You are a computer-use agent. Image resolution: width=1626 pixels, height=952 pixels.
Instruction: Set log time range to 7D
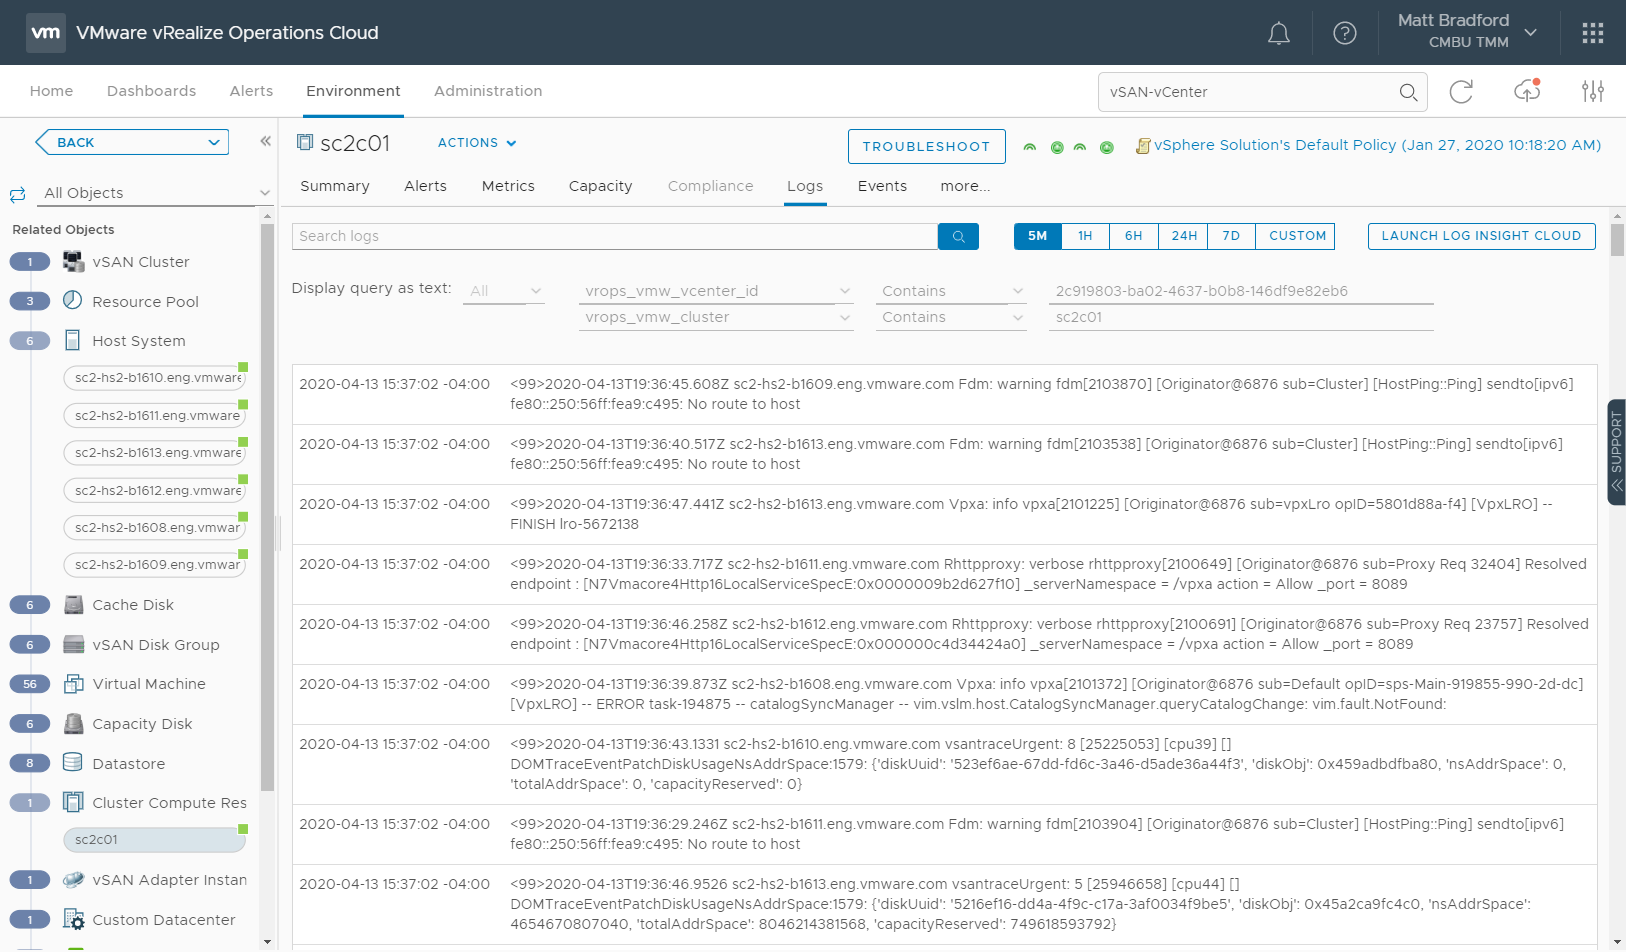[x=1231, y=236]
